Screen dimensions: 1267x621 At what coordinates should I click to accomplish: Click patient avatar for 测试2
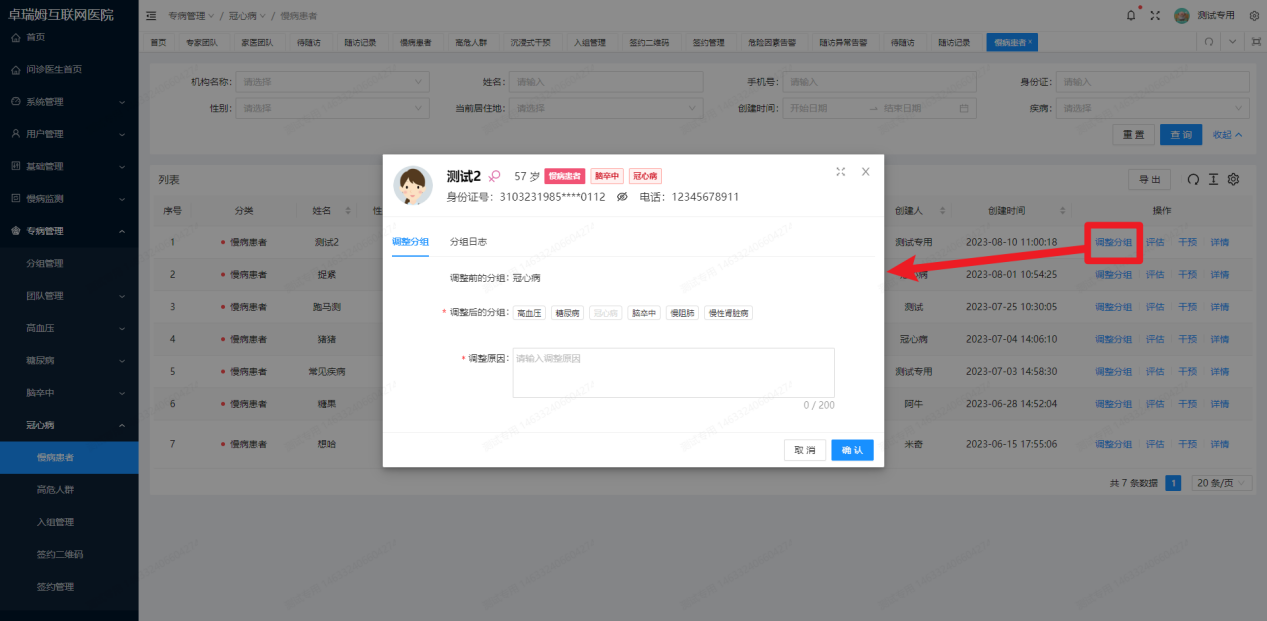tap(413, 186)
